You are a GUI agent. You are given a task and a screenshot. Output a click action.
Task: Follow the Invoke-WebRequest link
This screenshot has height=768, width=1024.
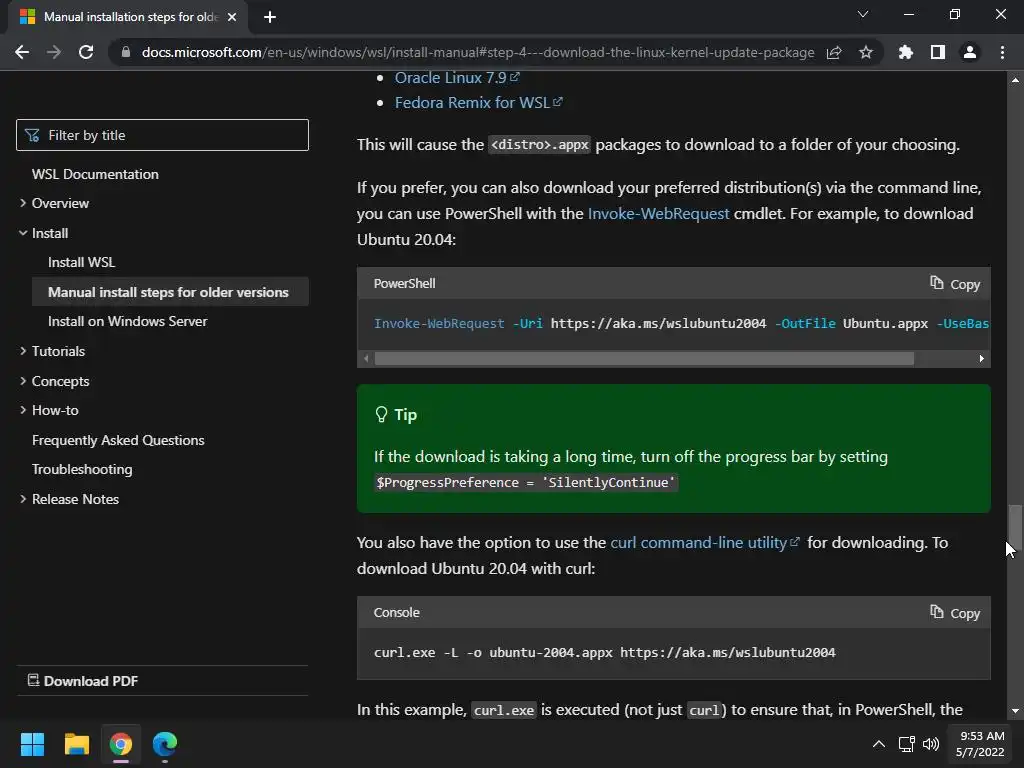(658, 214)
